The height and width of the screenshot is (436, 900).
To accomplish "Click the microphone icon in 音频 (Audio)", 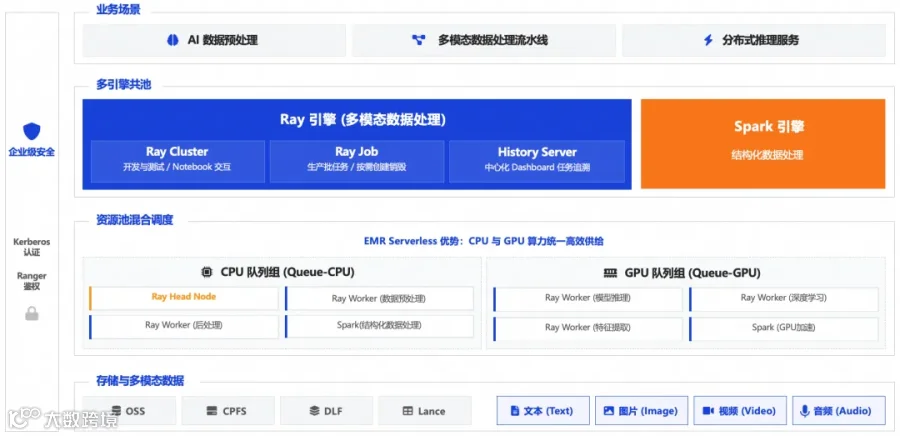I will 805,411.
